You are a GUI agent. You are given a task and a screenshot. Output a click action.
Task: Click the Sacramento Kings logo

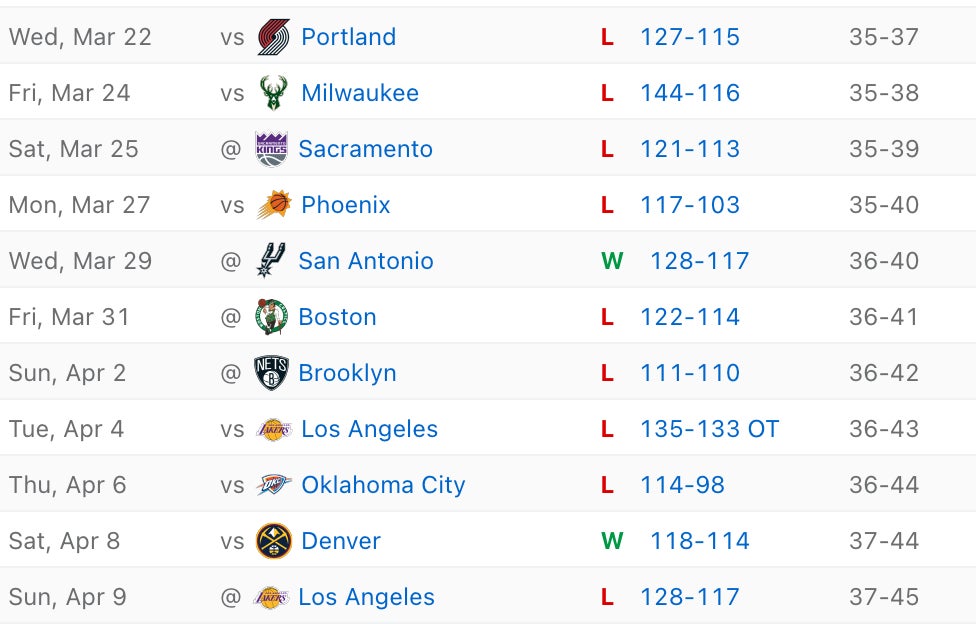[271, 149]
